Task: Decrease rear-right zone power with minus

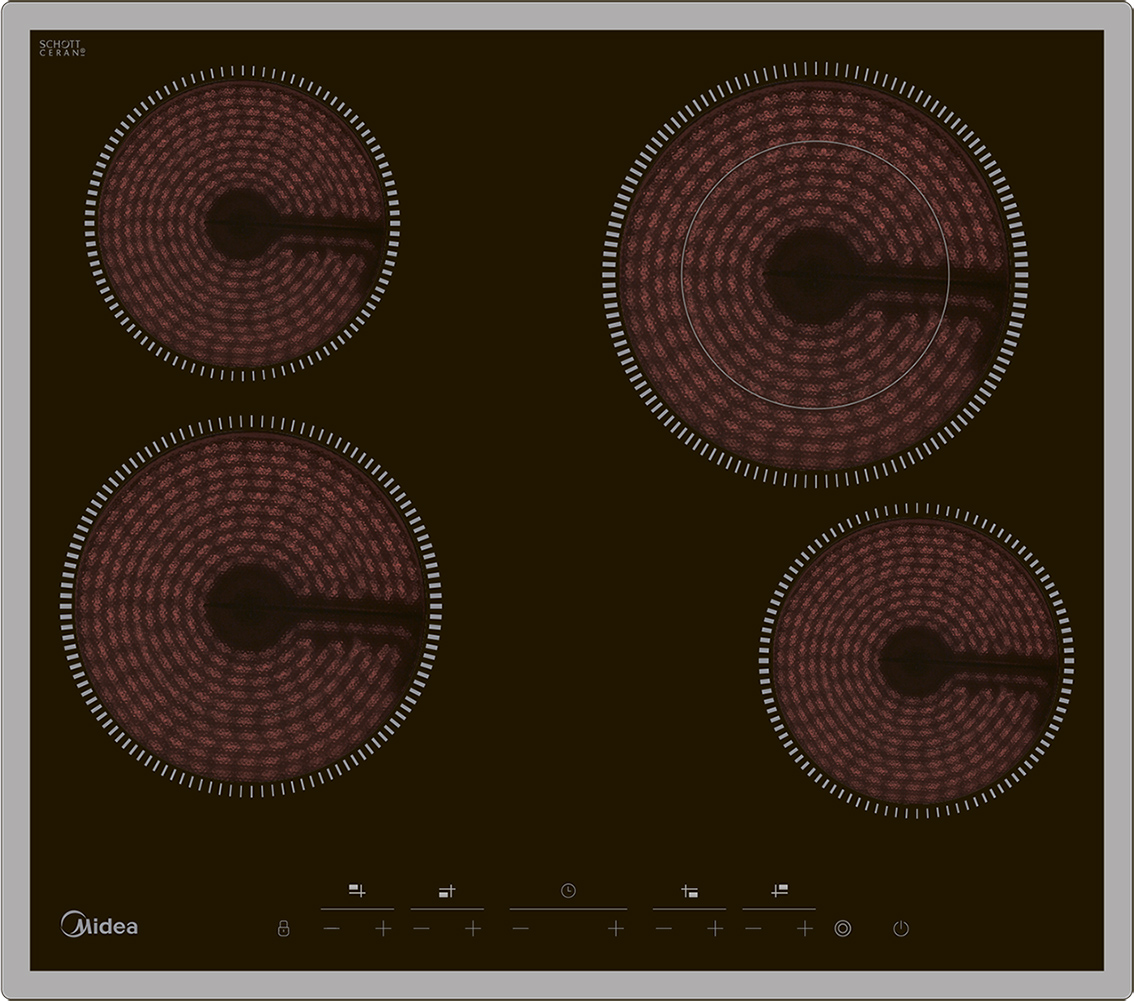Action: 753,928
